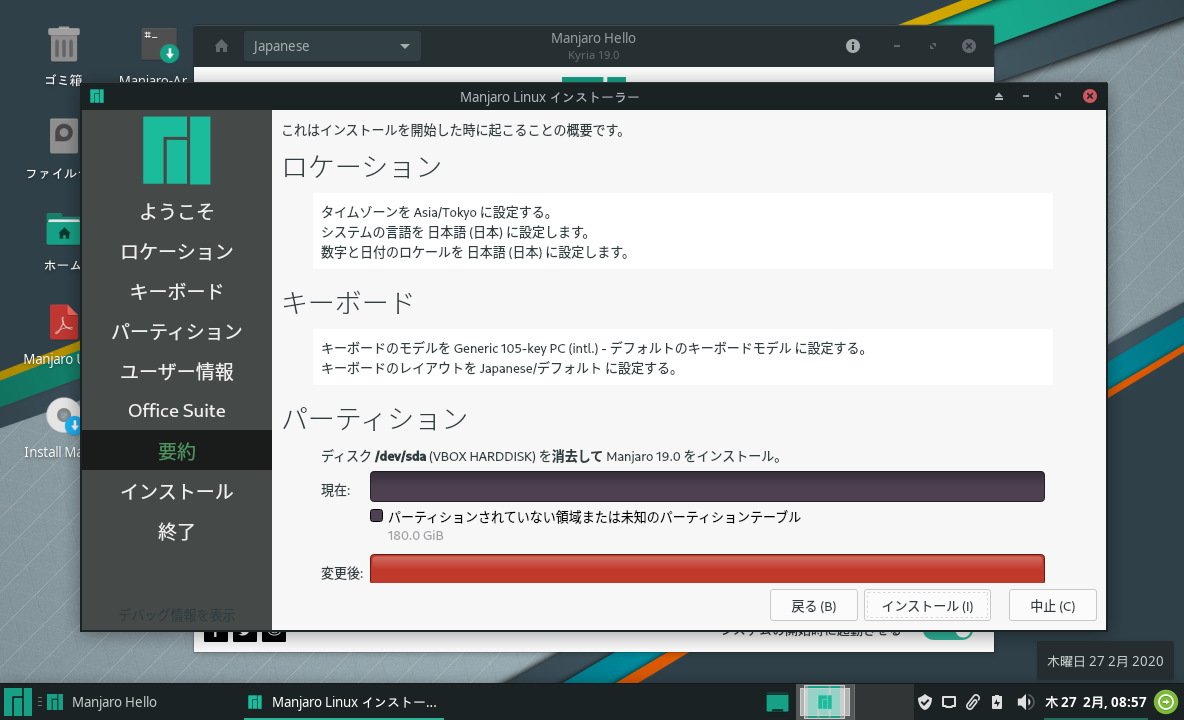Open the ホーム folder desktop icon
This screenshot has width=1184, height=720.
pos(63,229)
